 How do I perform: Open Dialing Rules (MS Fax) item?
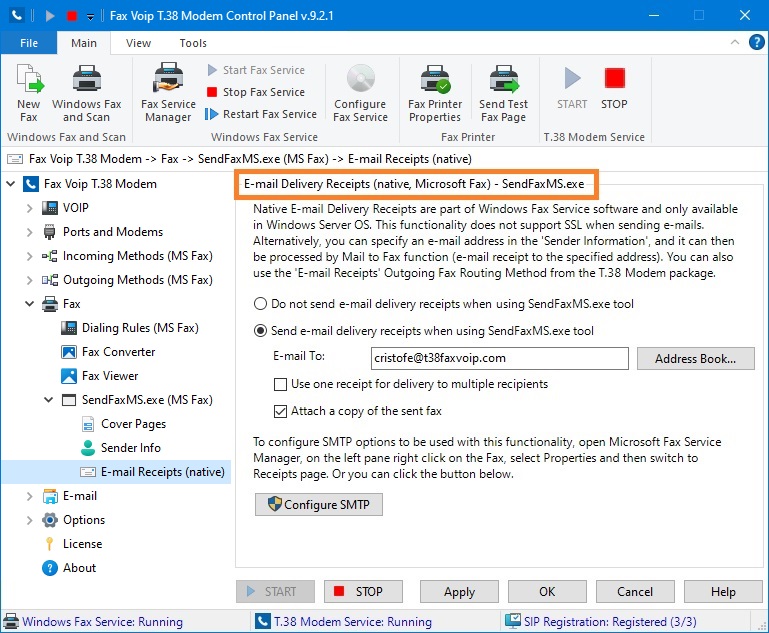tap(140, 328)
